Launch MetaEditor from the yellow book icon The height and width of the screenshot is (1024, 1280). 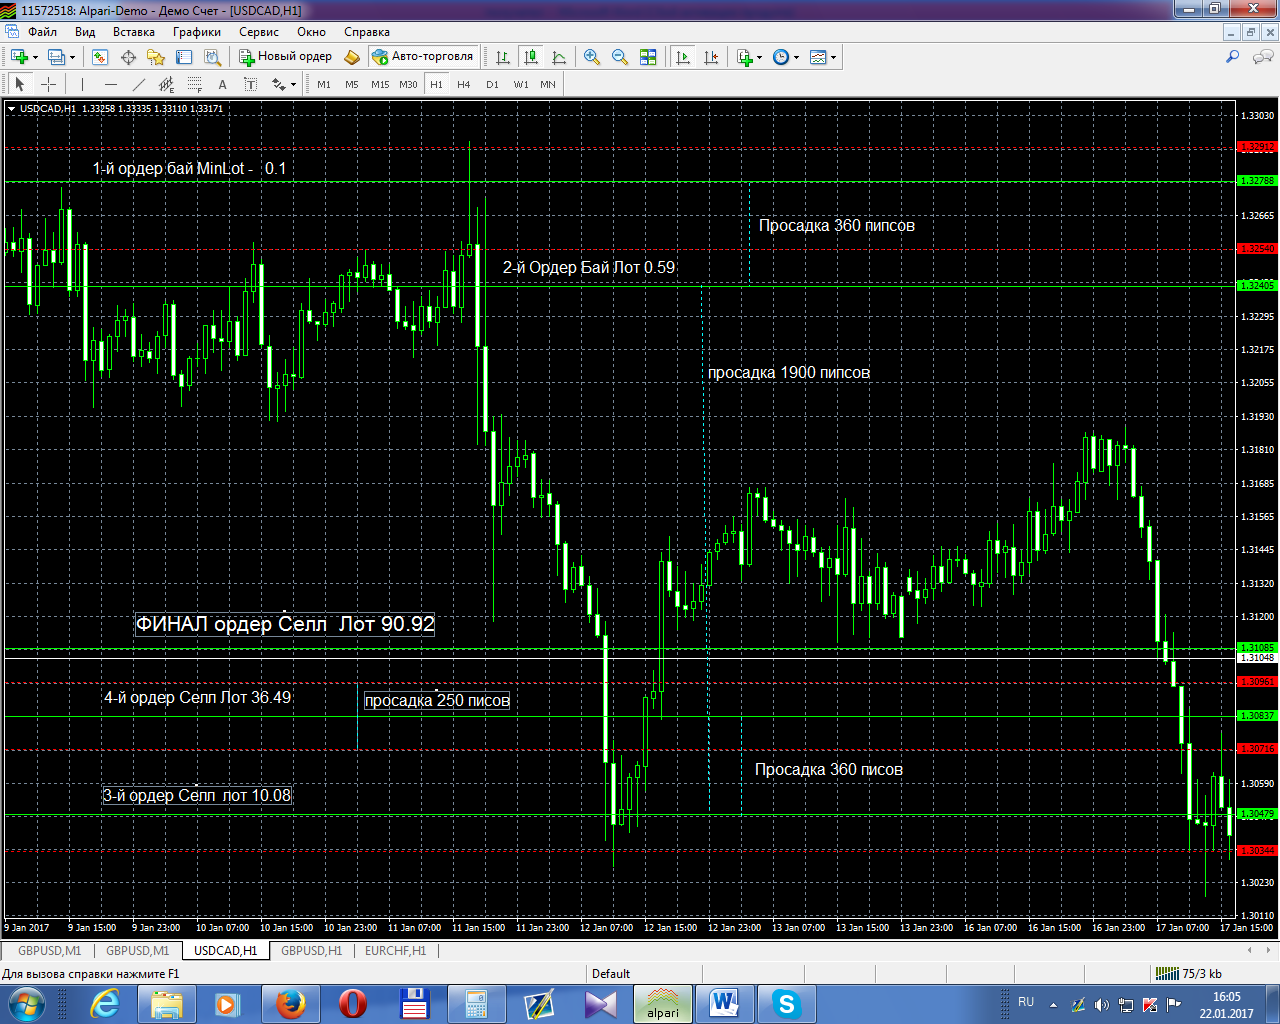tap(352, 57)
